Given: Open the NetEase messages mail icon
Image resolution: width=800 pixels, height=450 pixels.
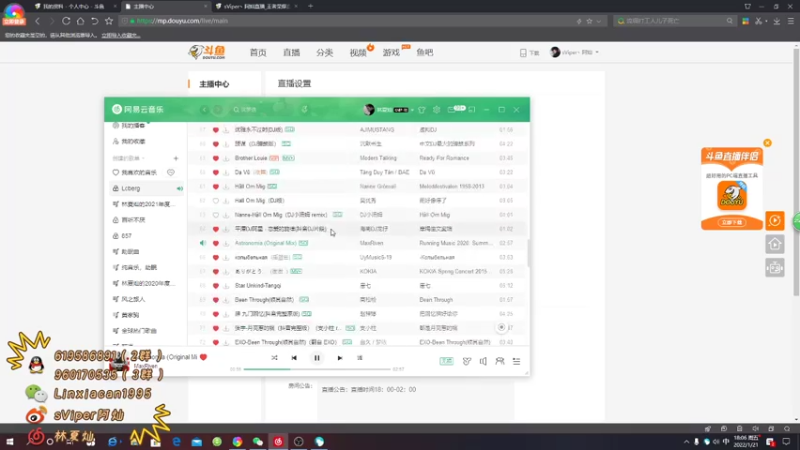Looking at the screenshot, I should pyautogui.click(x=452, y=110).
